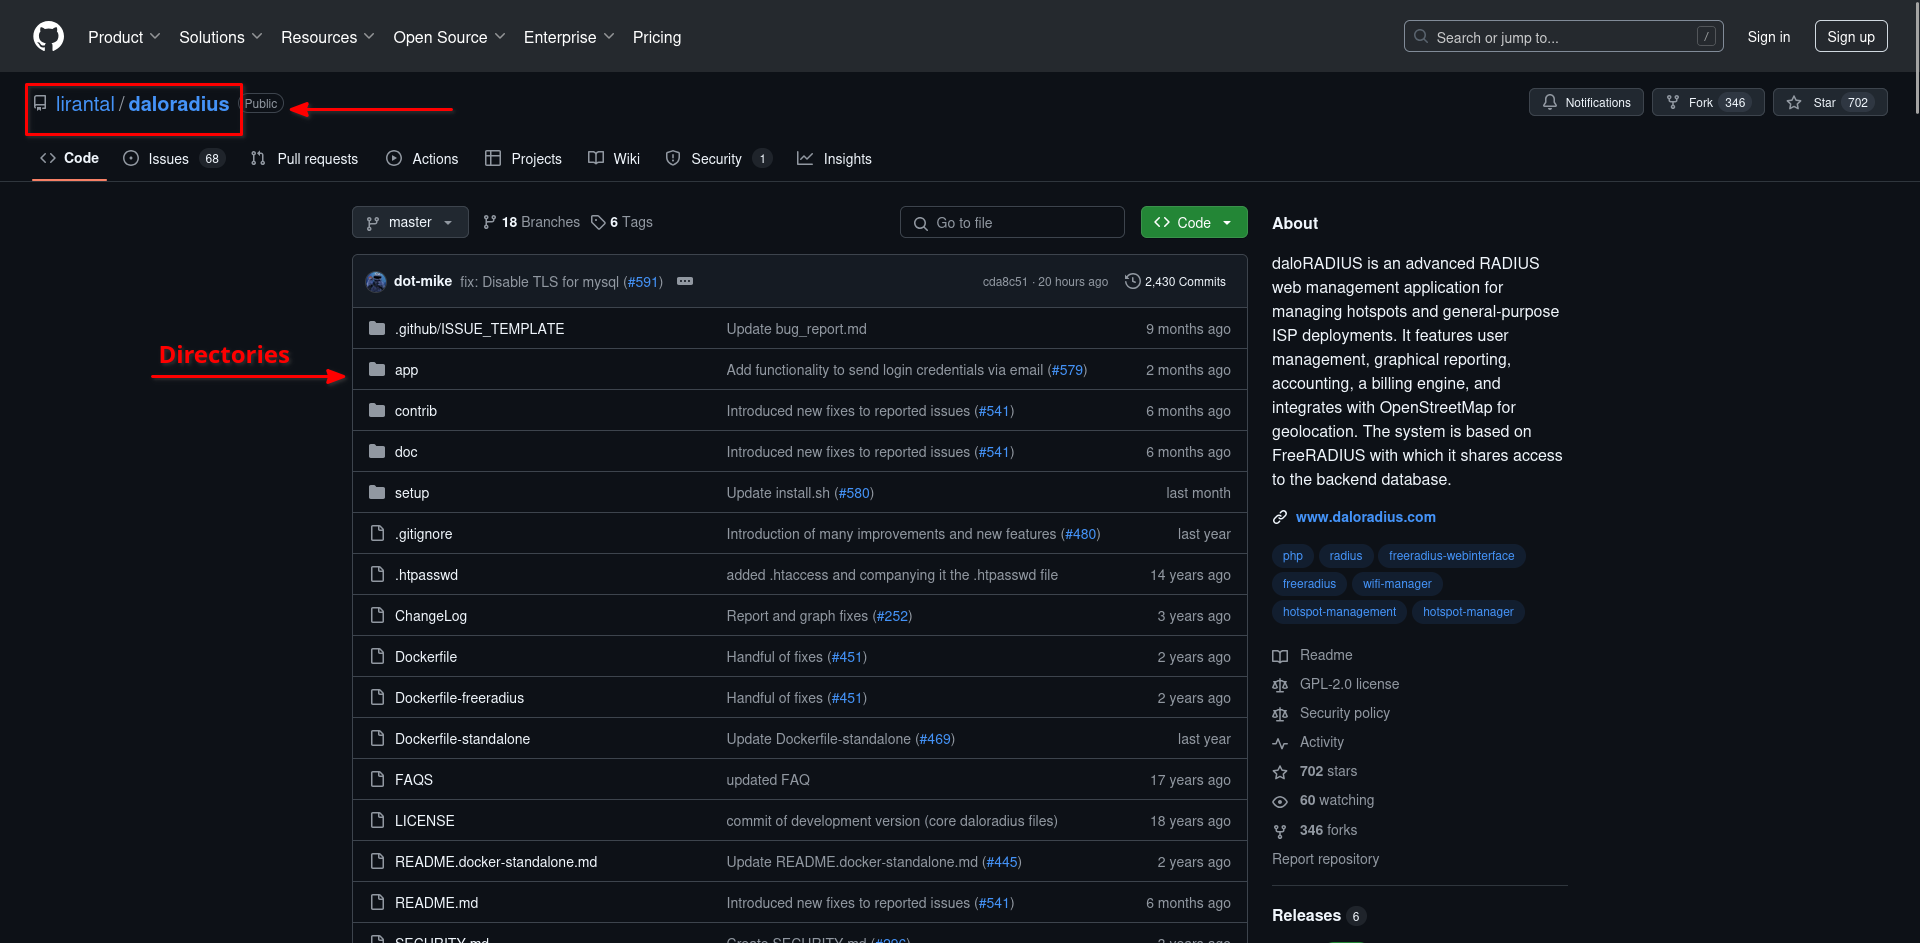Expand the green Code dropdown button
The height and width of the screenshot is (943, 1920).
coord(1194,222)
